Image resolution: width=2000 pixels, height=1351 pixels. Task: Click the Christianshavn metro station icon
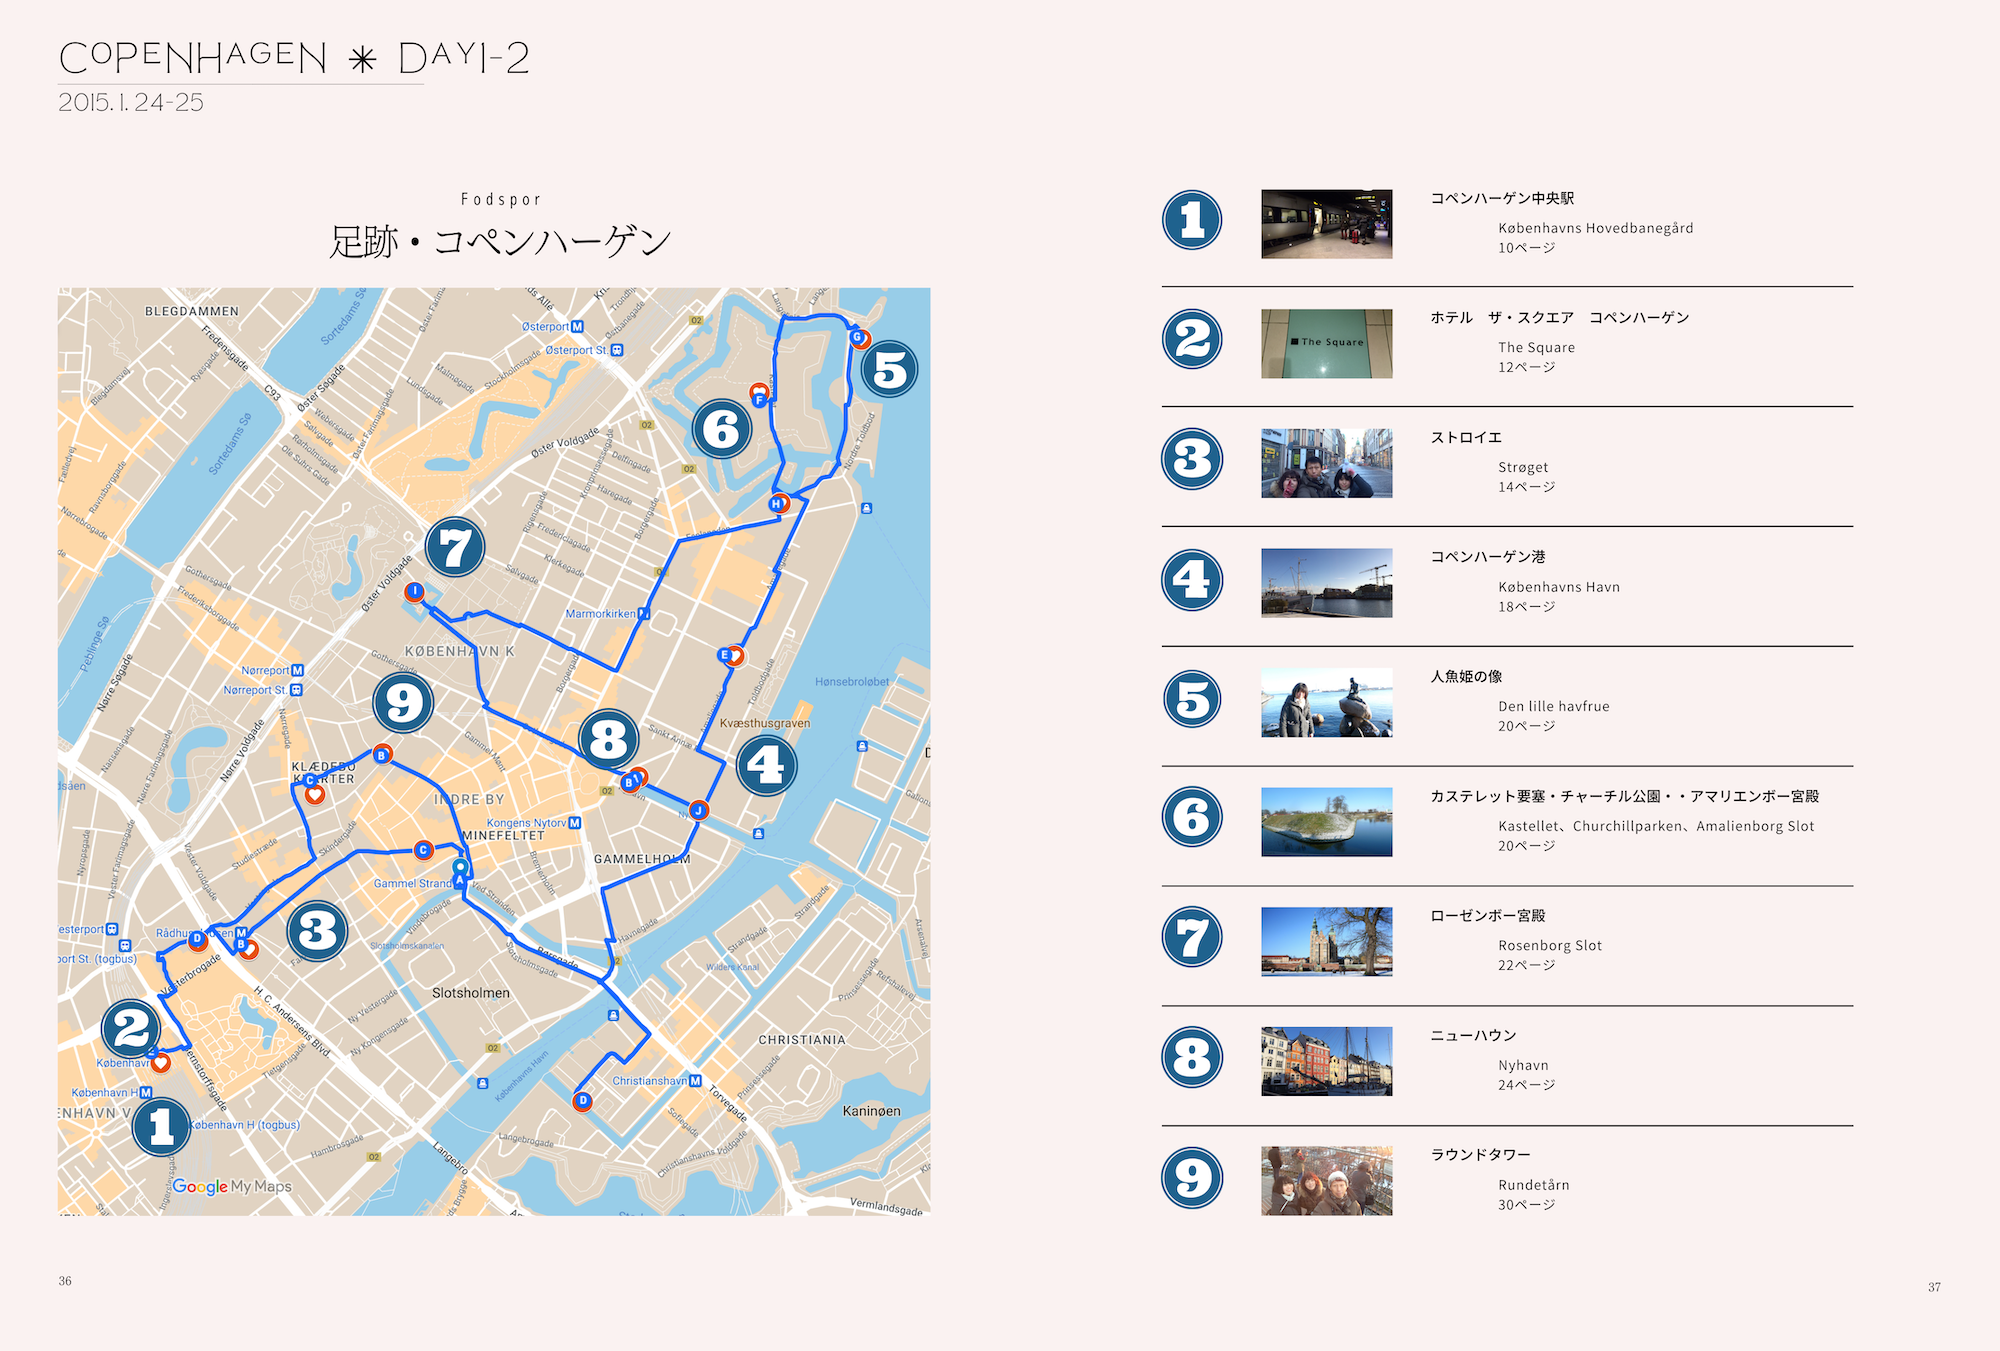pos(695,1081)
